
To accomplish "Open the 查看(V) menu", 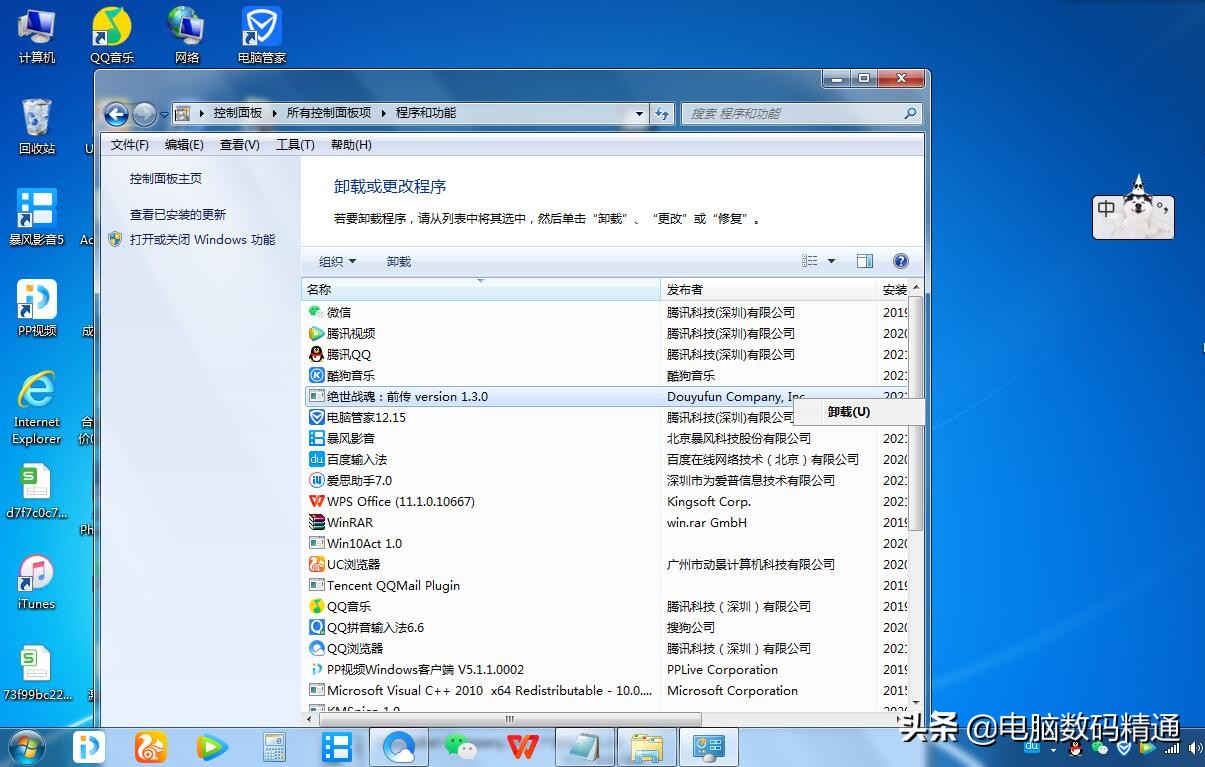I will (x=240, y=145).
